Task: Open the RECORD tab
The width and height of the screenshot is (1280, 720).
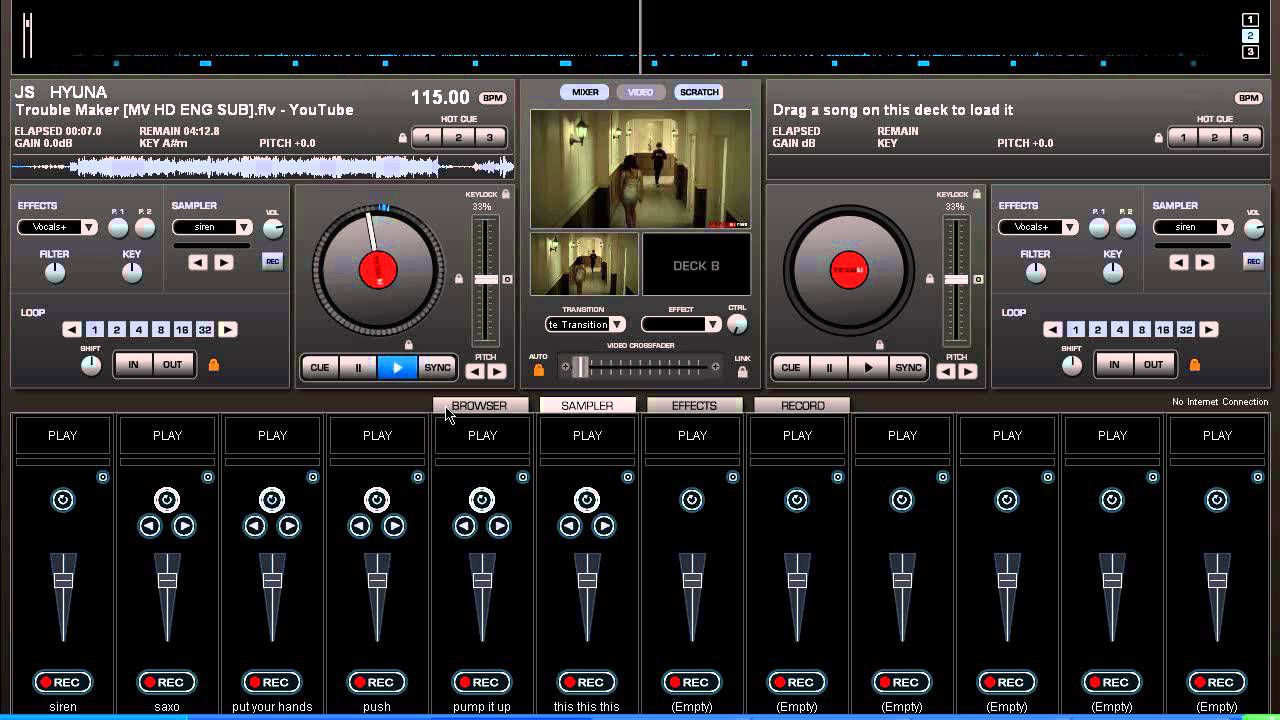Action: point(802,405)
